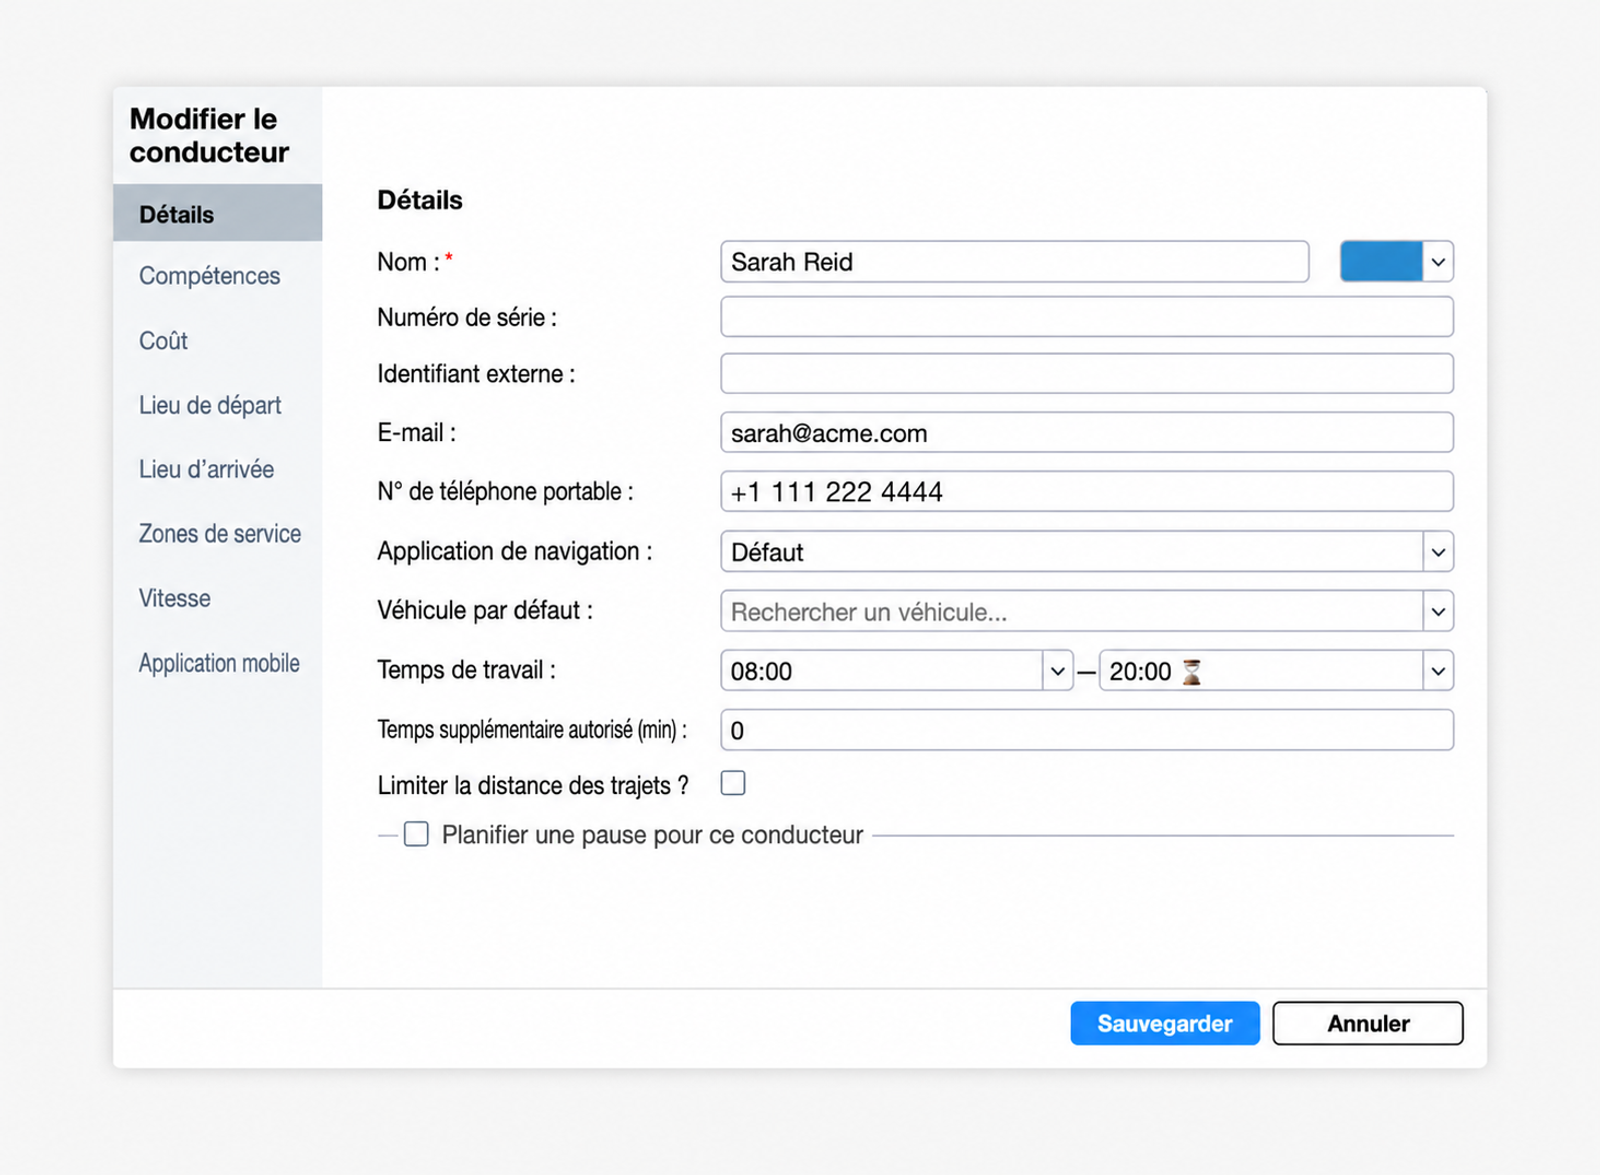The height and width of the screenshot is (1175, 1600).
Task: Click the Sauvegarder button
Action: [1165, 1023]
